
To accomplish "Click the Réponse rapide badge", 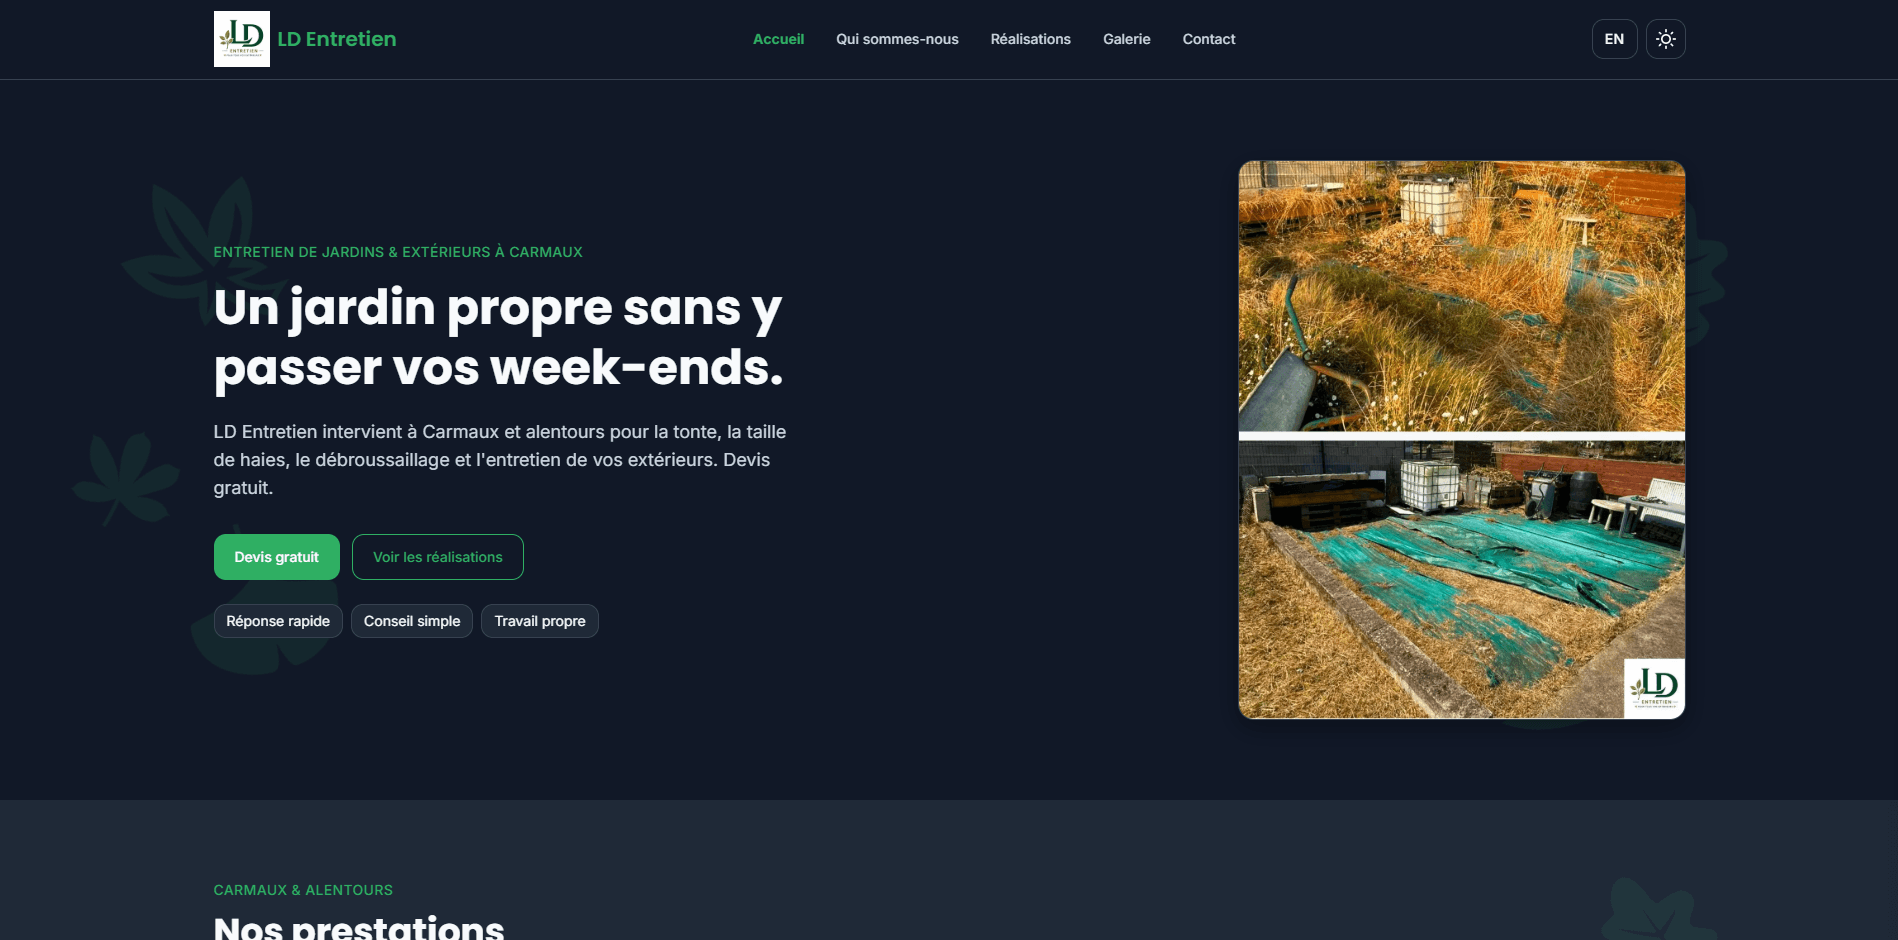I will (x=278, y=621).
